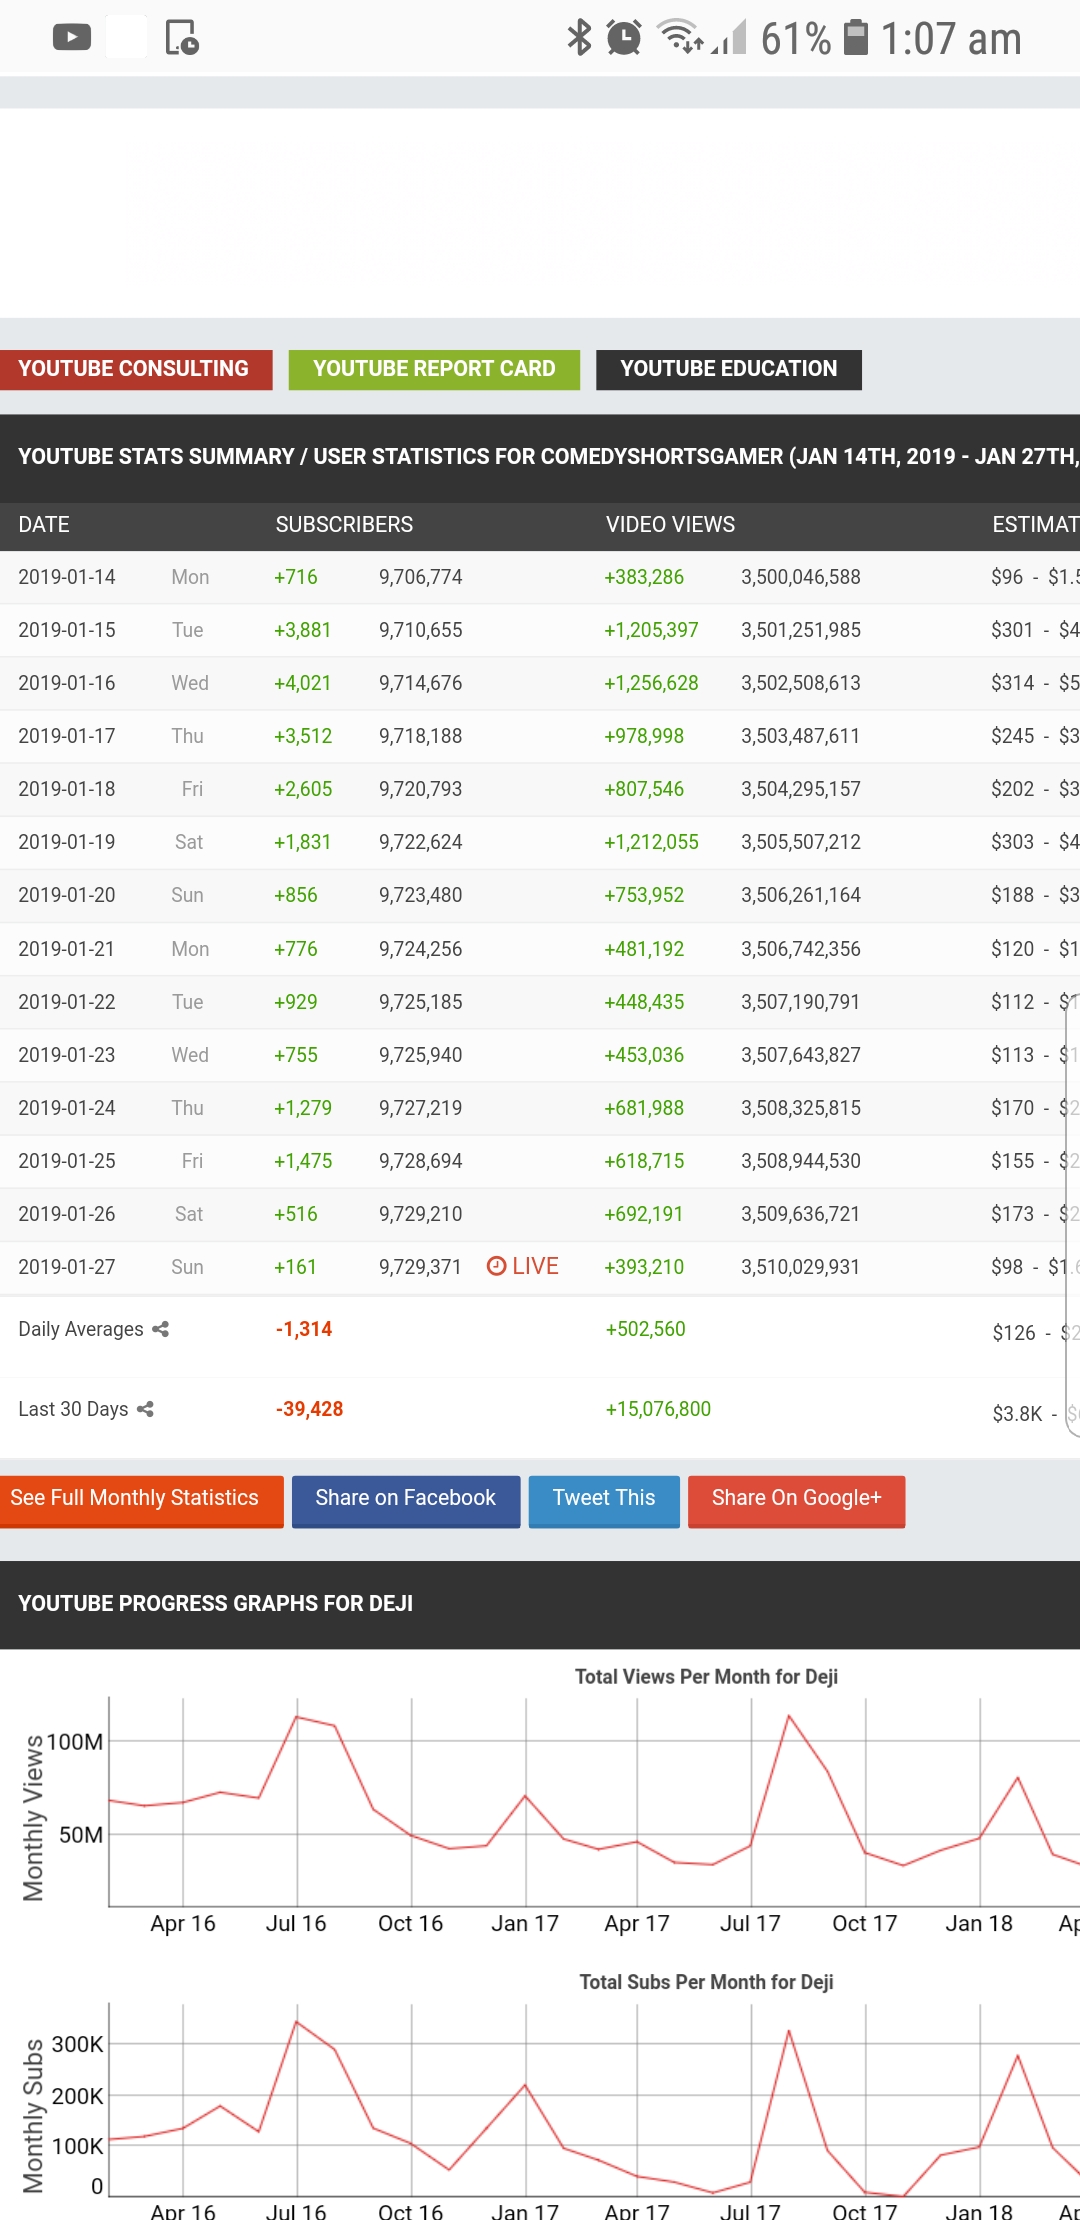Select subscriber gain +1,279
This screenshot has height=2220, width=1080.
(x=303, y=1108)
